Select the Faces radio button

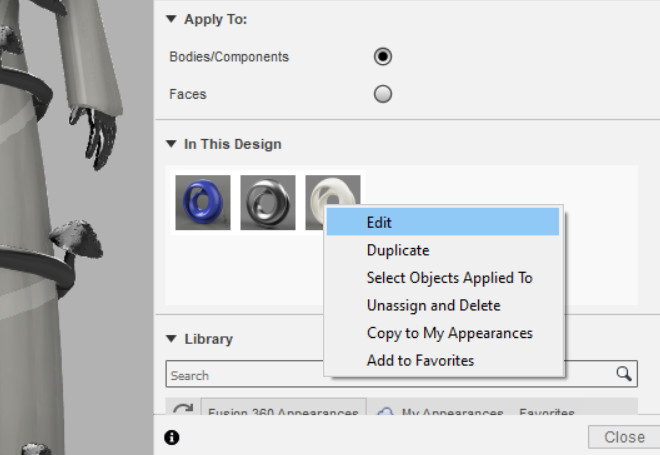click(383, 94)
